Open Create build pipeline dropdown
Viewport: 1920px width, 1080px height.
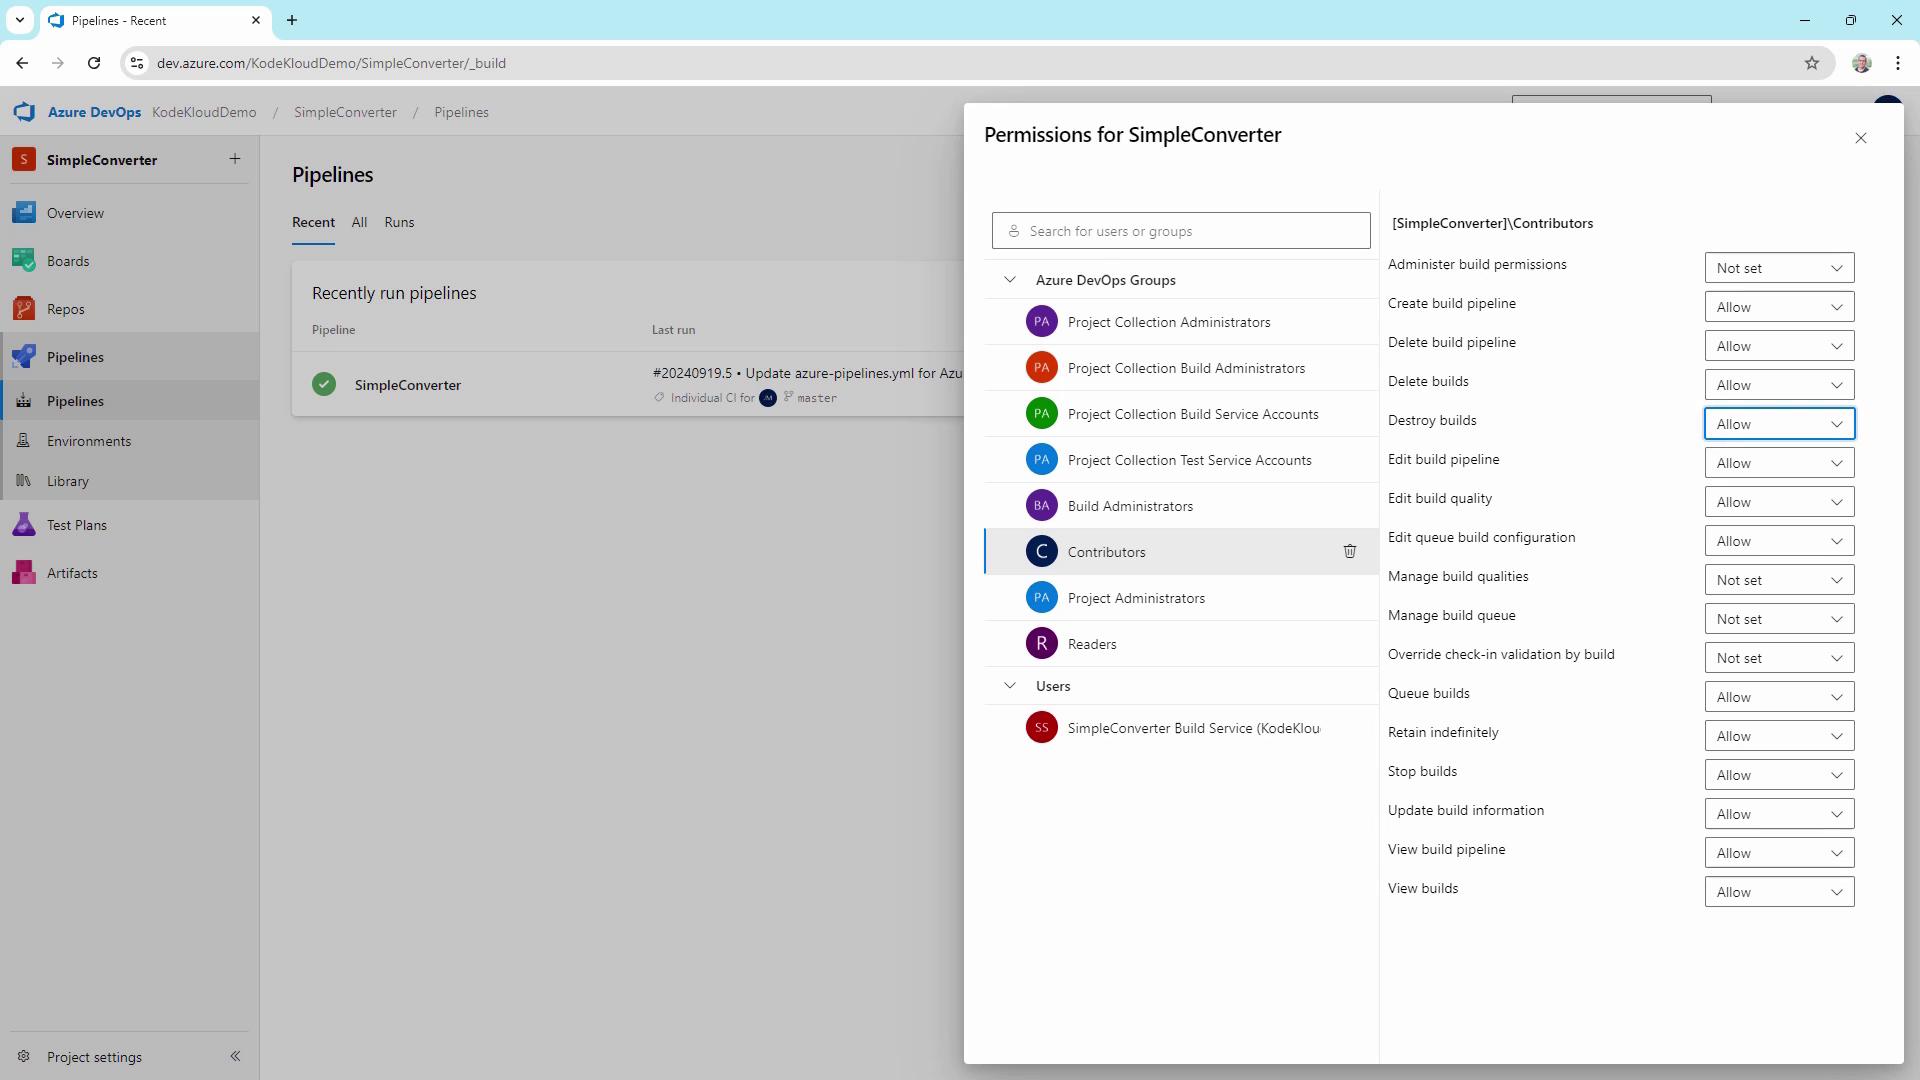1780,307
